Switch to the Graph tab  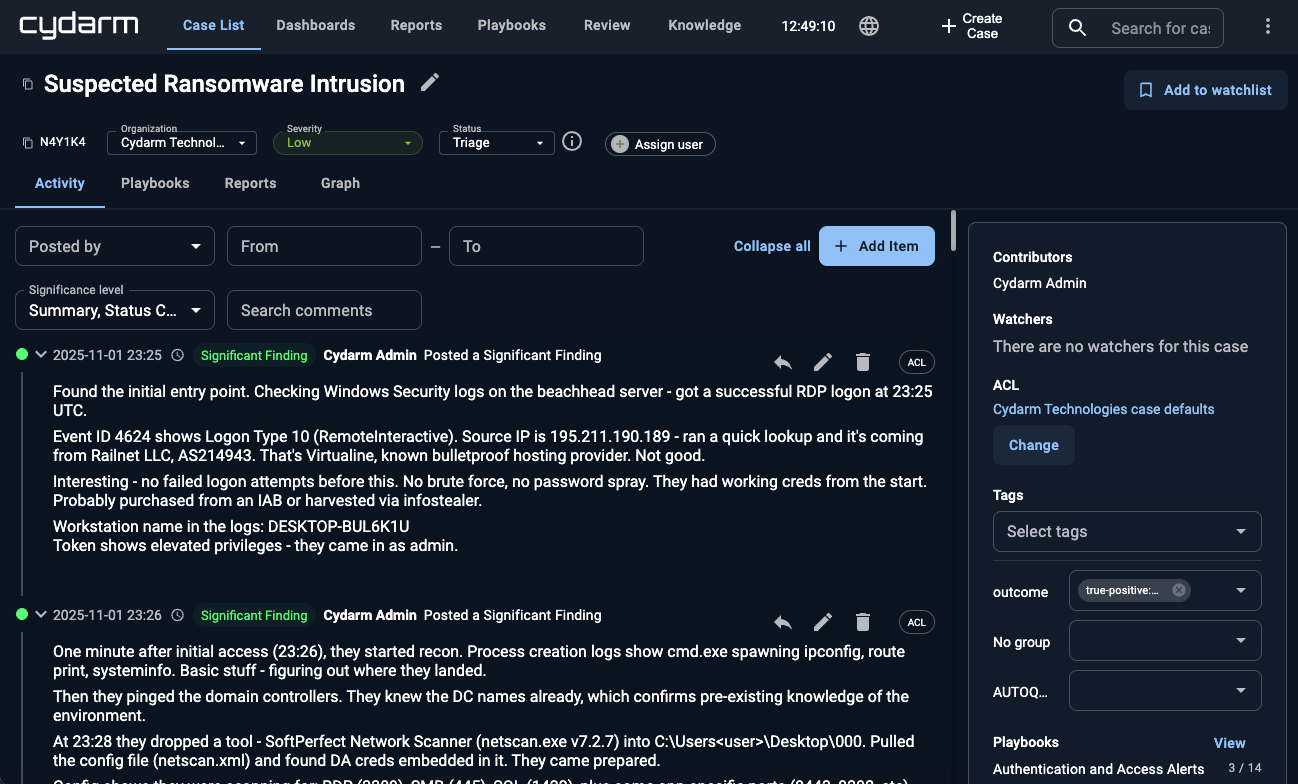tap(340, 183)
